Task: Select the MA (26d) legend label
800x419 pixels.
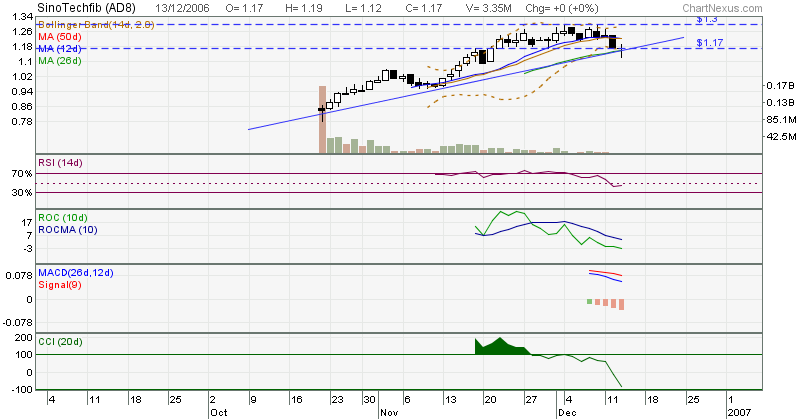Action: [x=60, y=61]
